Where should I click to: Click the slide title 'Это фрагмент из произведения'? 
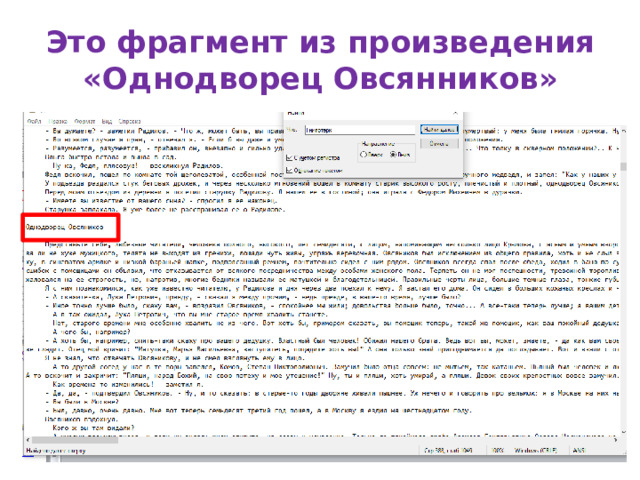320,42
